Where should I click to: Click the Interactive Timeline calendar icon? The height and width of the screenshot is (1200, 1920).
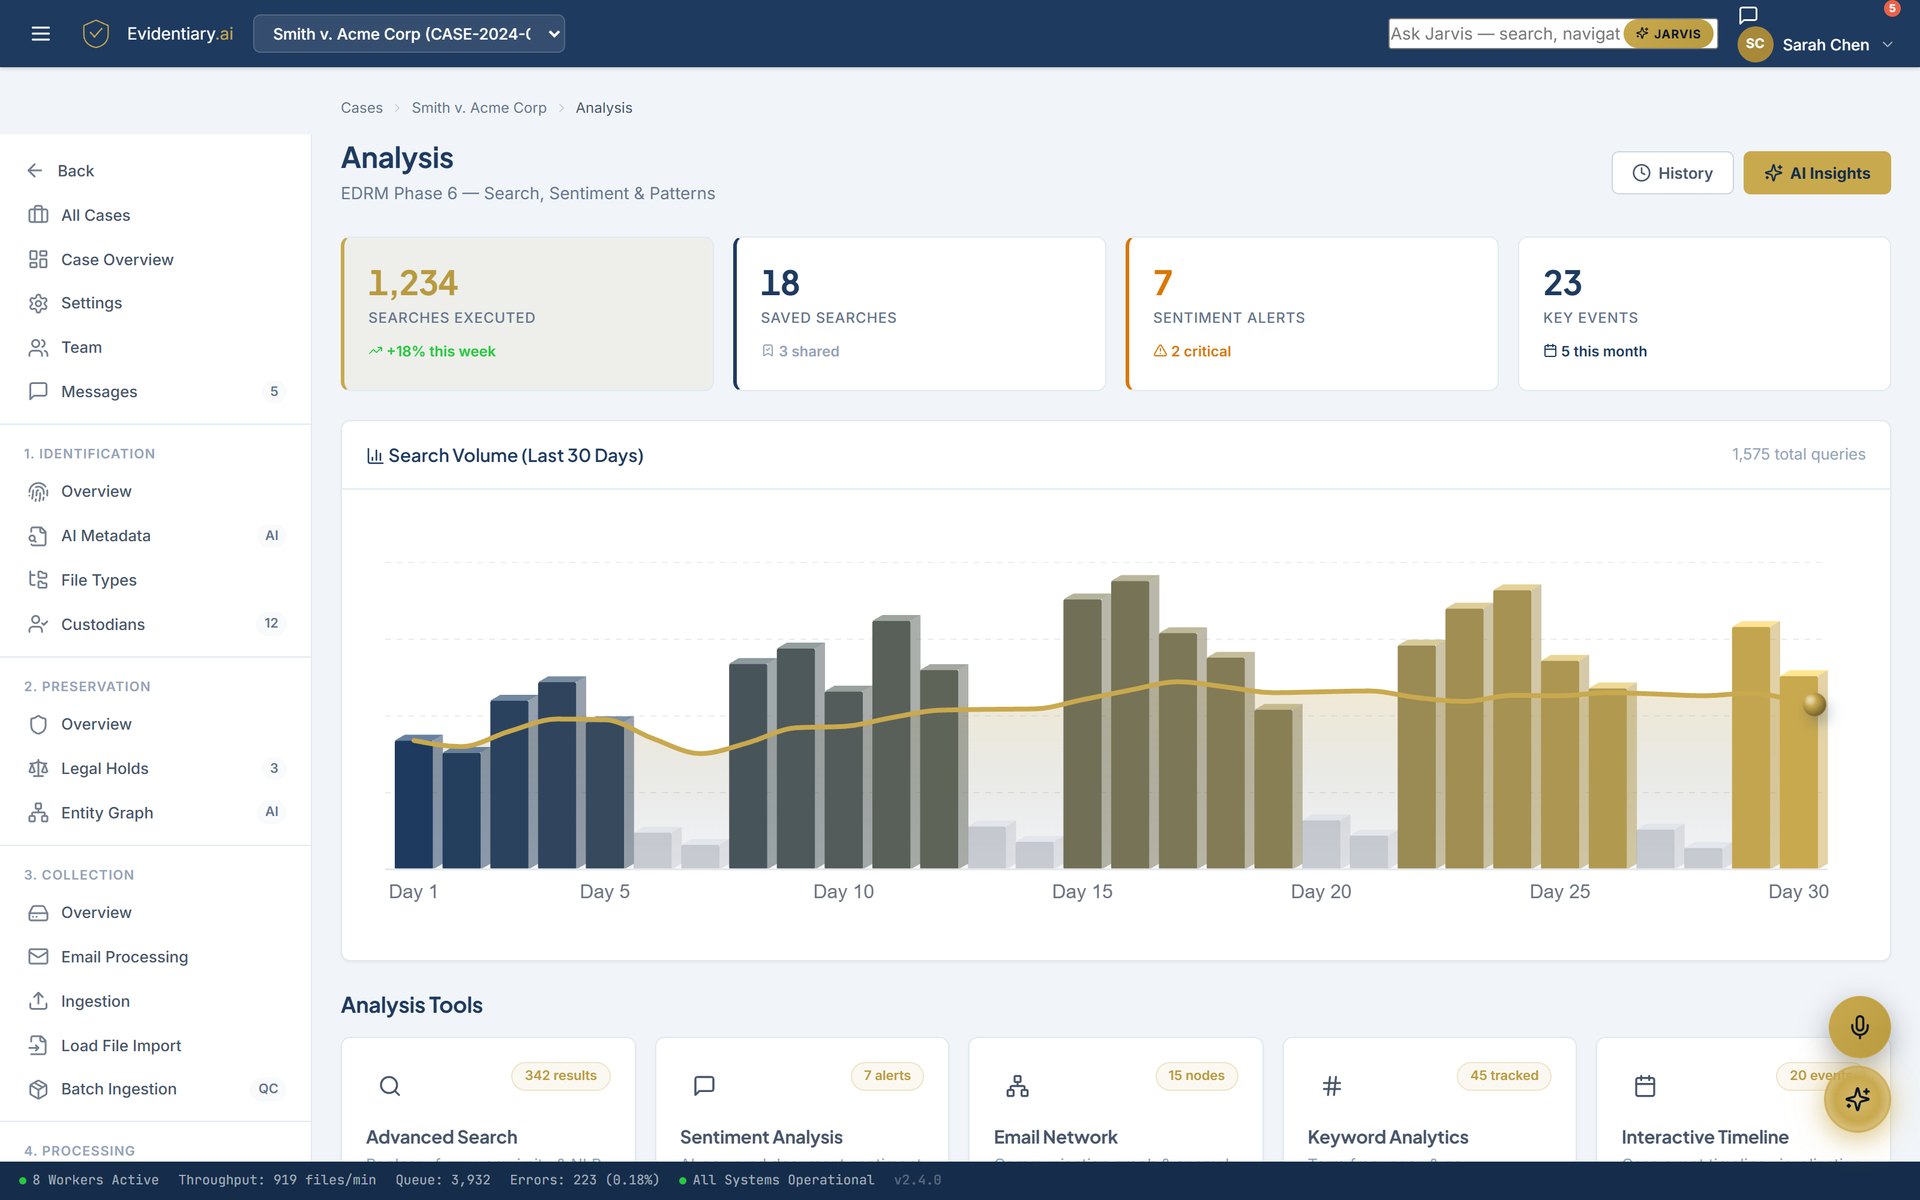coord(1645,1086)
